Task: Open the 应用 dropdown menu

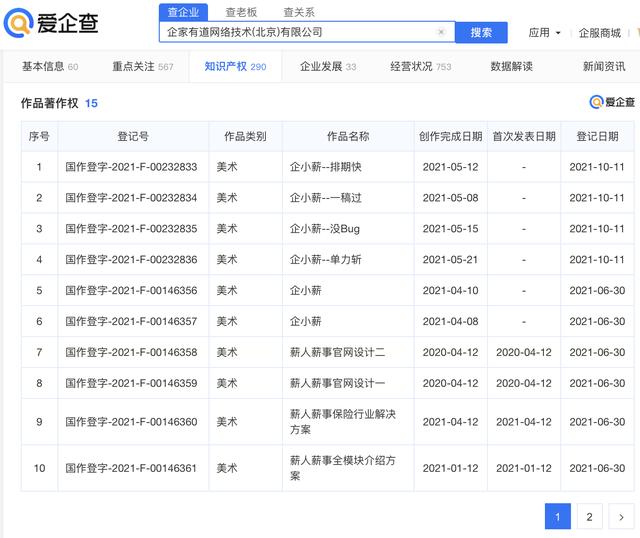Action: point(544,33)
